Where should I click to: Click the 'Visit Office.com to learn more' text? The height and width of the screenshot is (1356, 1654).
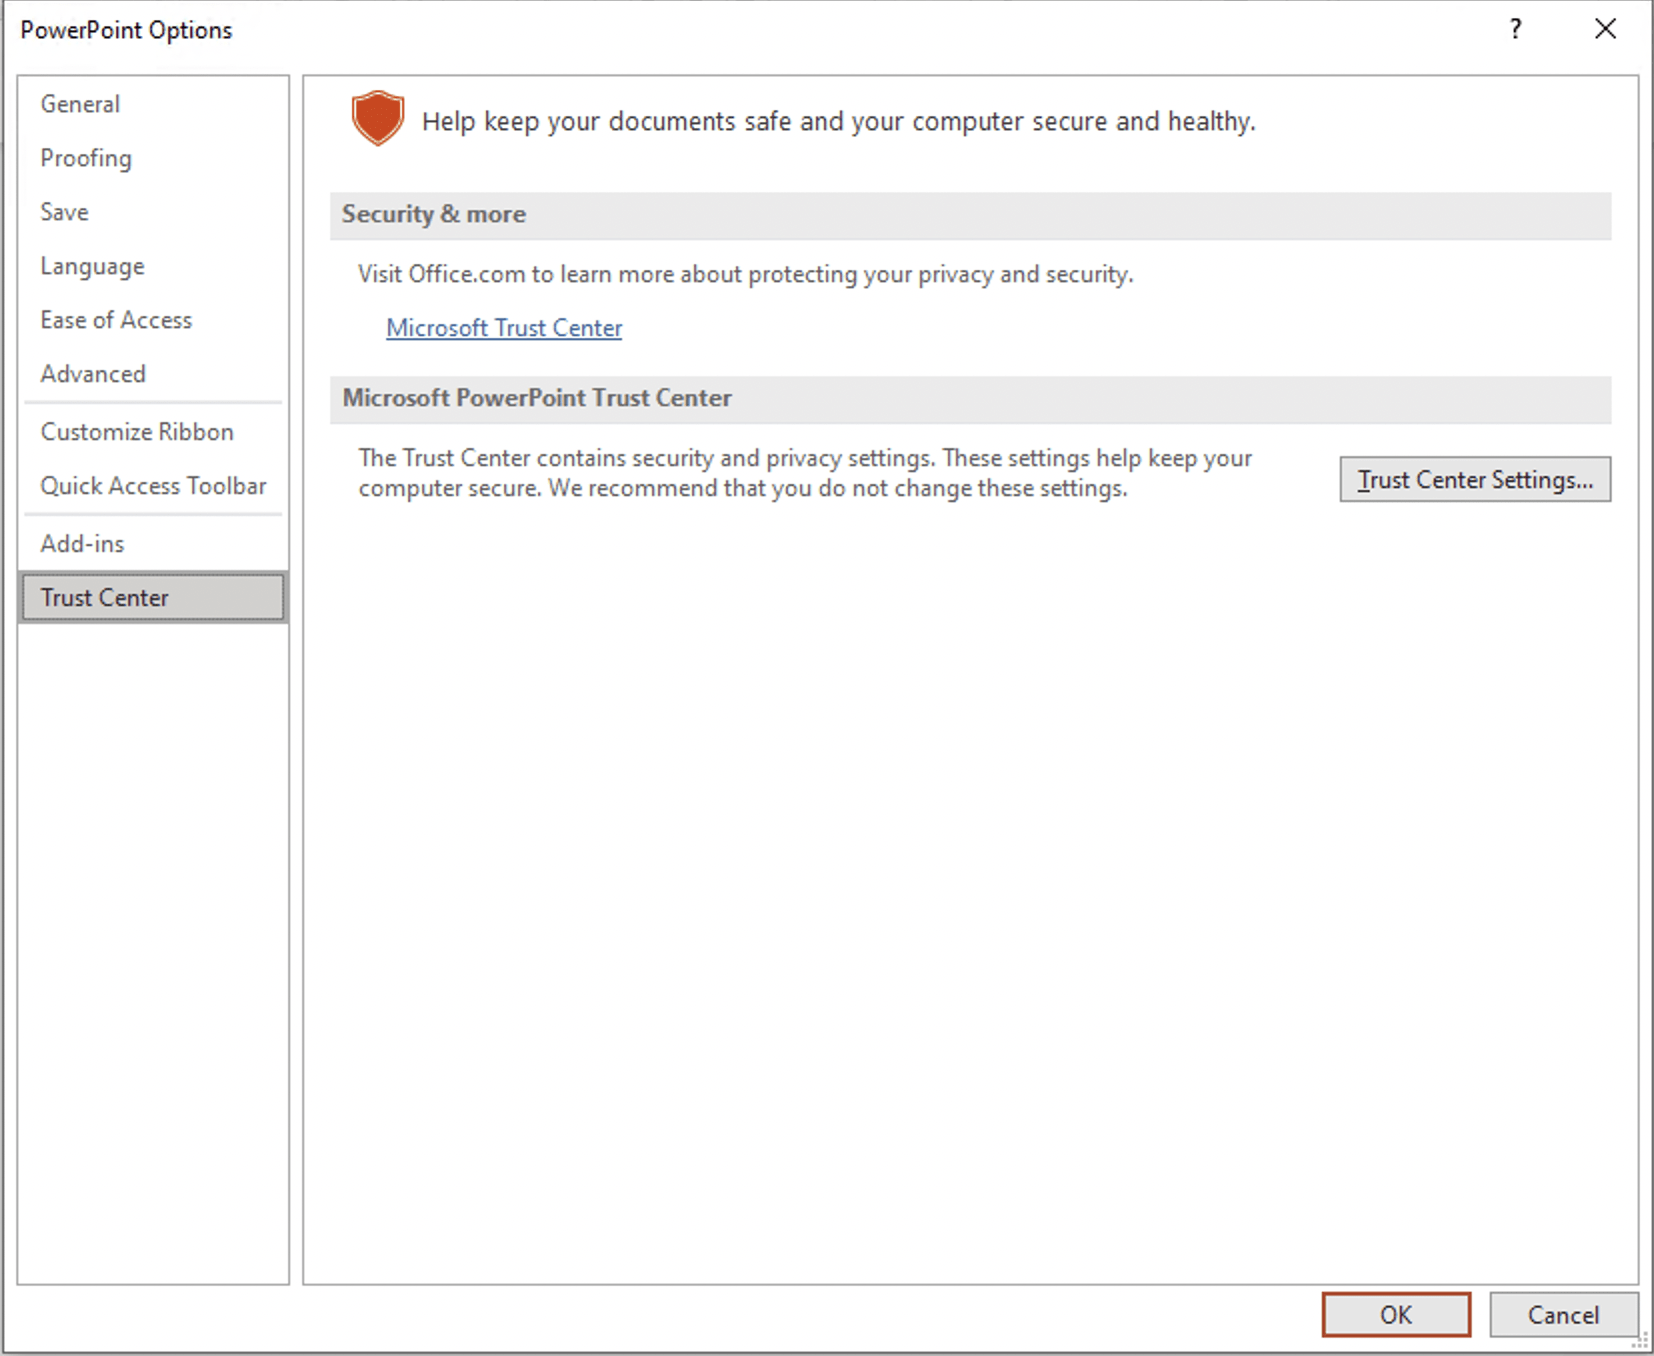pyautogui.click(x=745, y=274)
